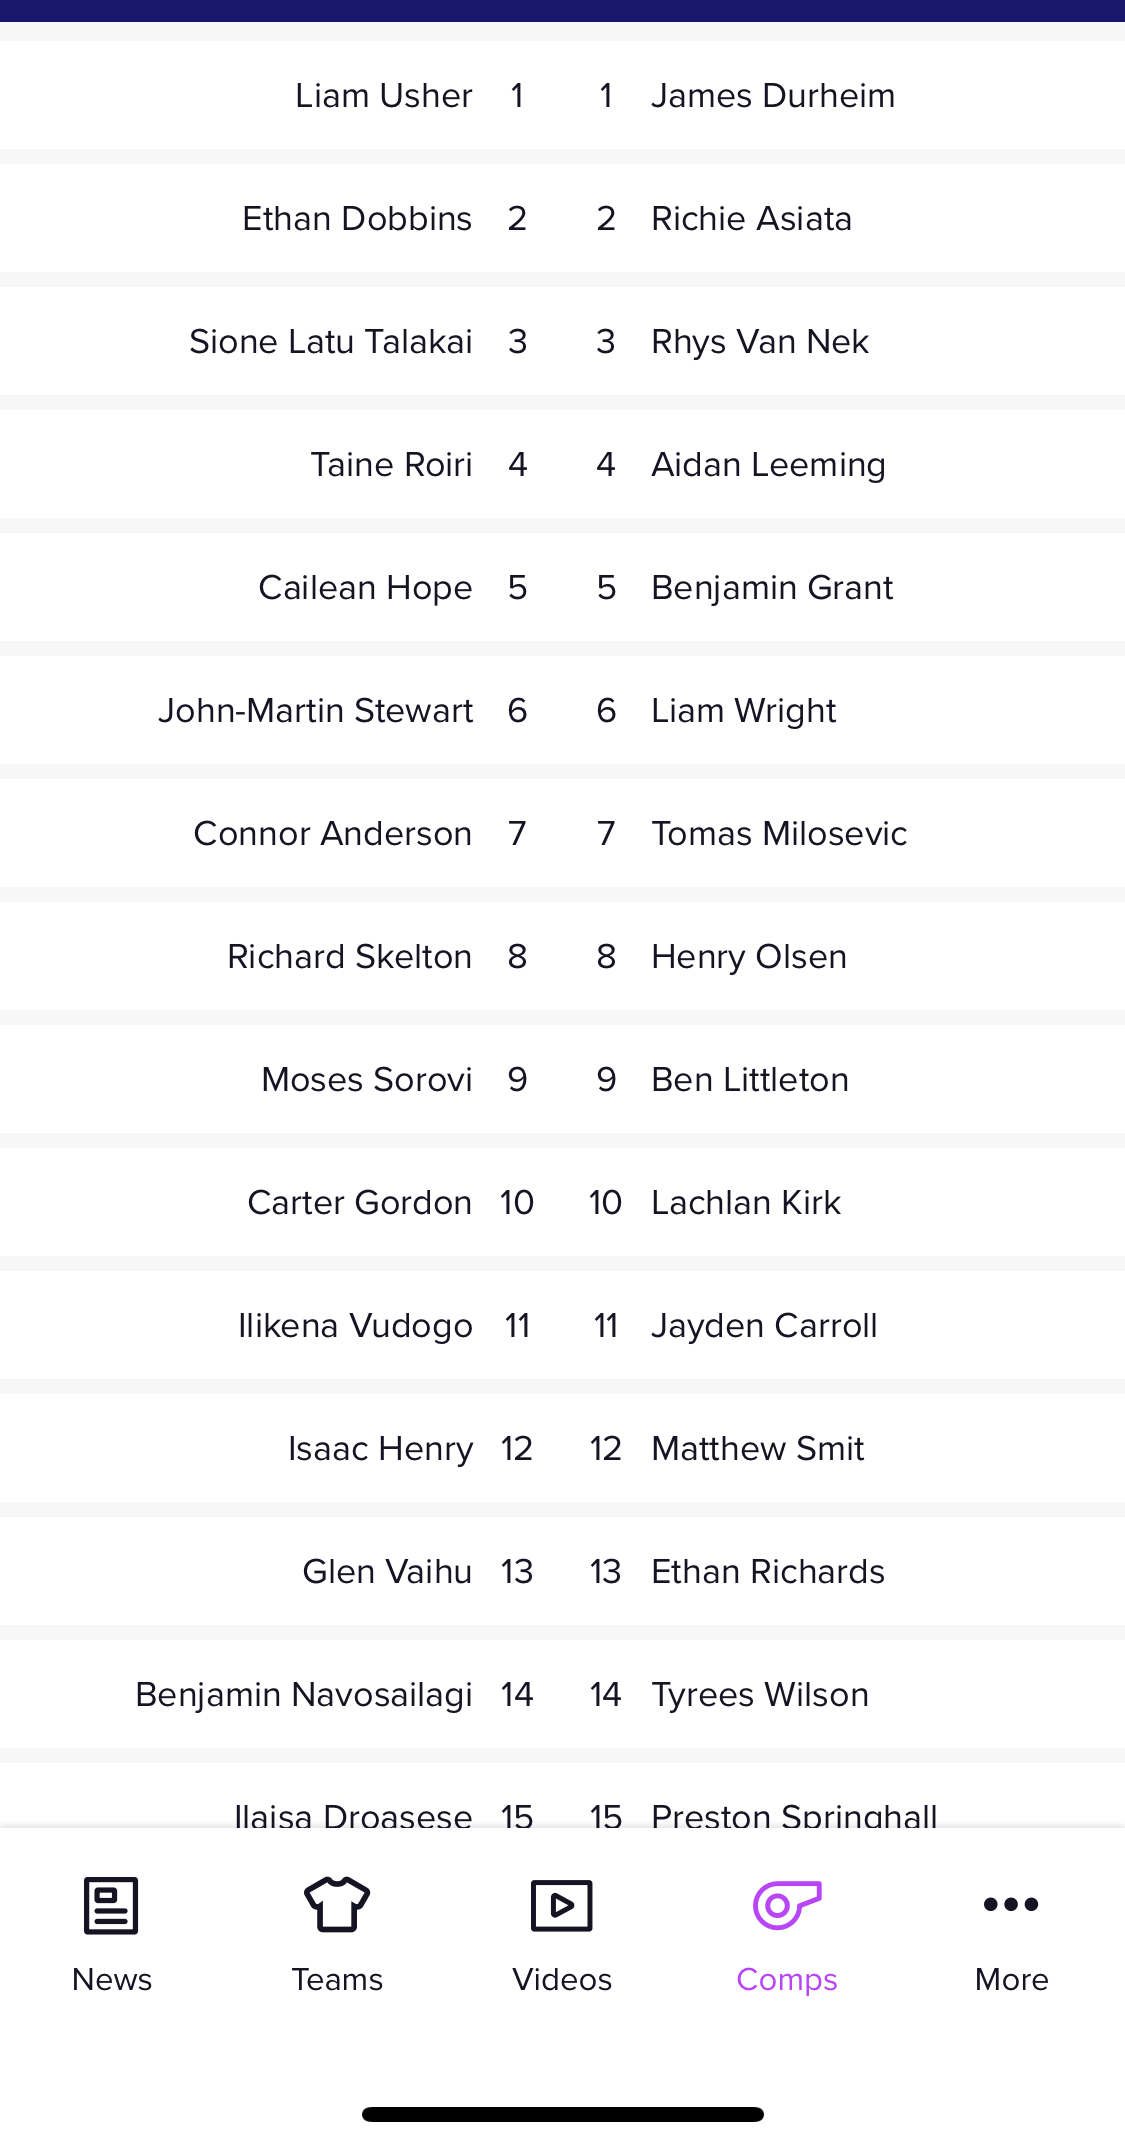1125x2146 pixels.
Task: Select the Comps whistle icon
Action: (787, 1905)
